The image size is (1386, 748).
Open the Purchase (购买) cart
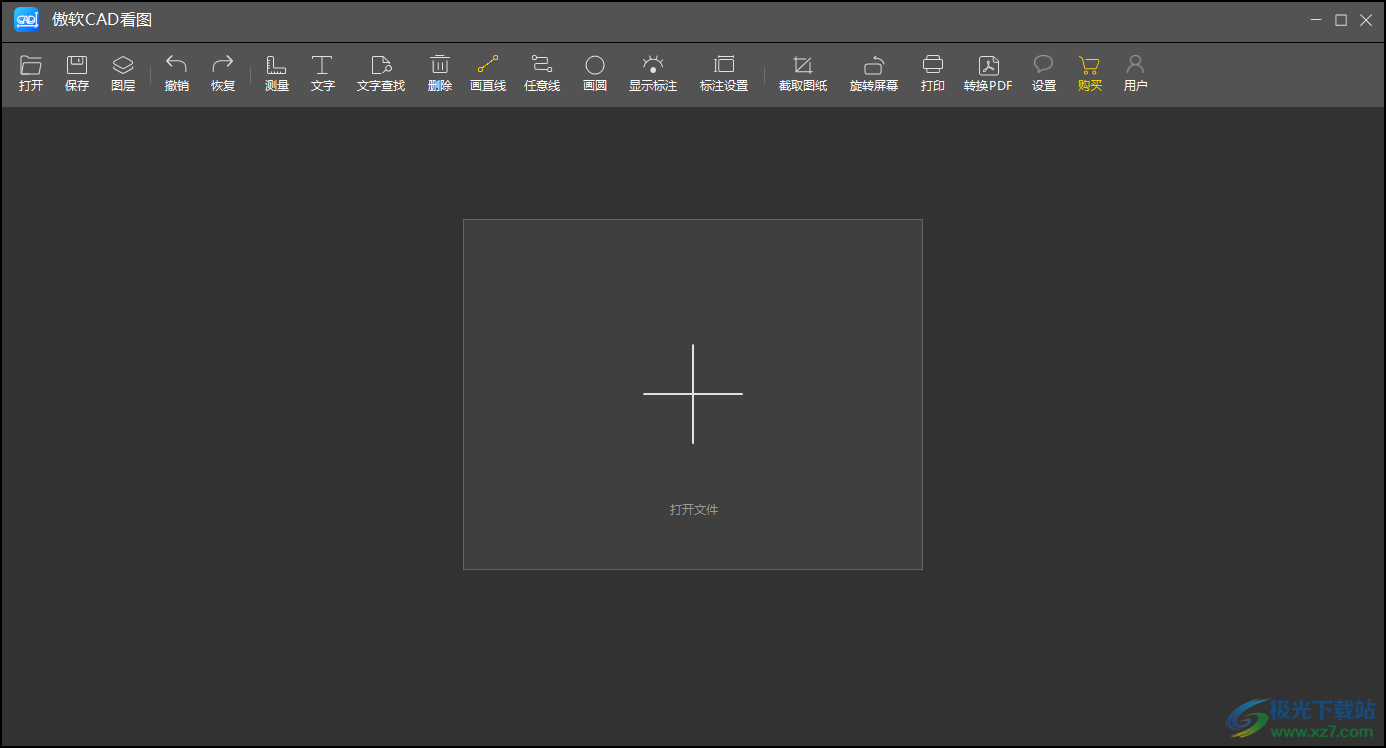(x=1090, y=66)
